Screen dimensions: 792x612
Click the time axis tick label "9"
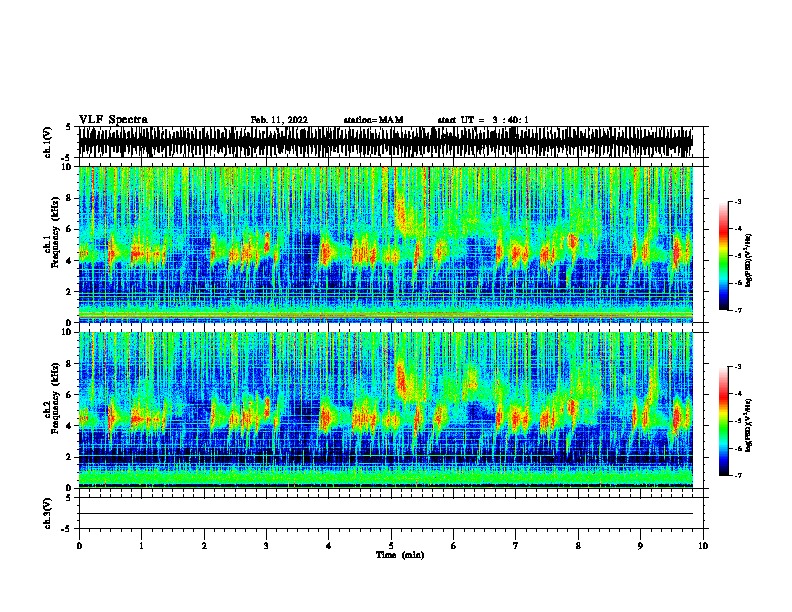pos(640,546)
